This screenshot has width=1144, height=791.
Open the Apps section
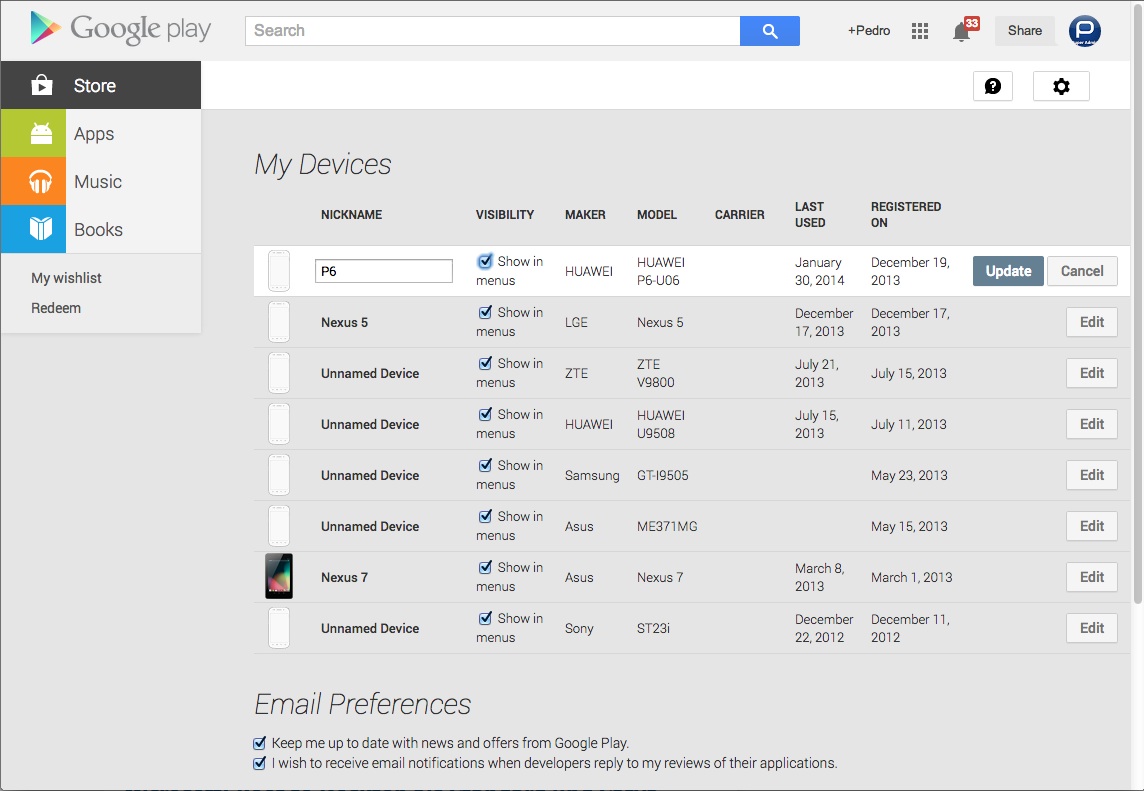[101, 134]
